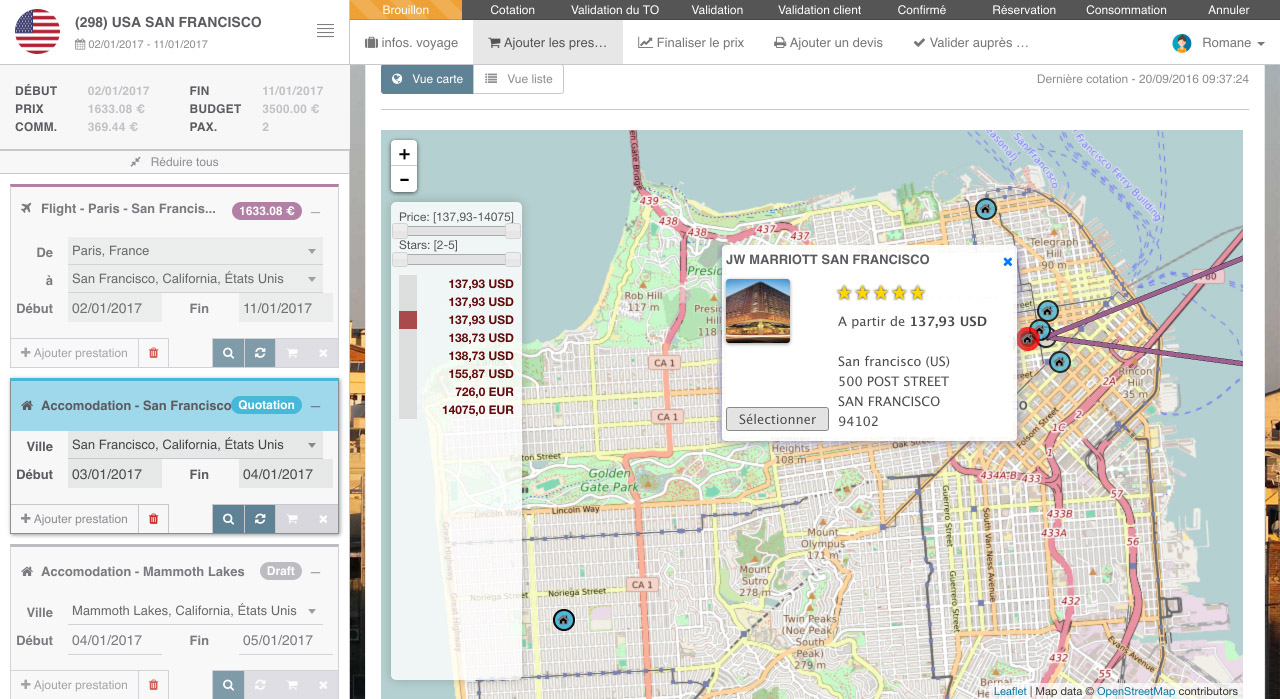Screen dimensions: 1280x699
Task: Click Ajouter prestation on Accomodation - Mammoth Lakes
Action: click(x=74, y=685)
